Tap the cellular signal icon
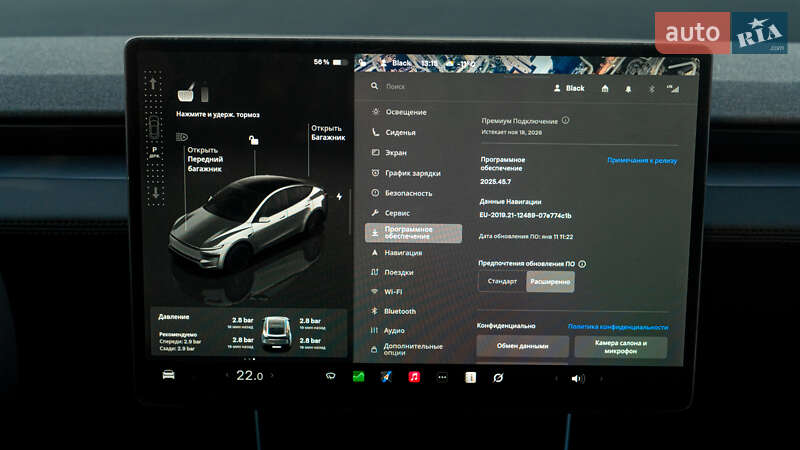Image resolution: width=800 pixels, height=450 pixels. pos(673,89)
